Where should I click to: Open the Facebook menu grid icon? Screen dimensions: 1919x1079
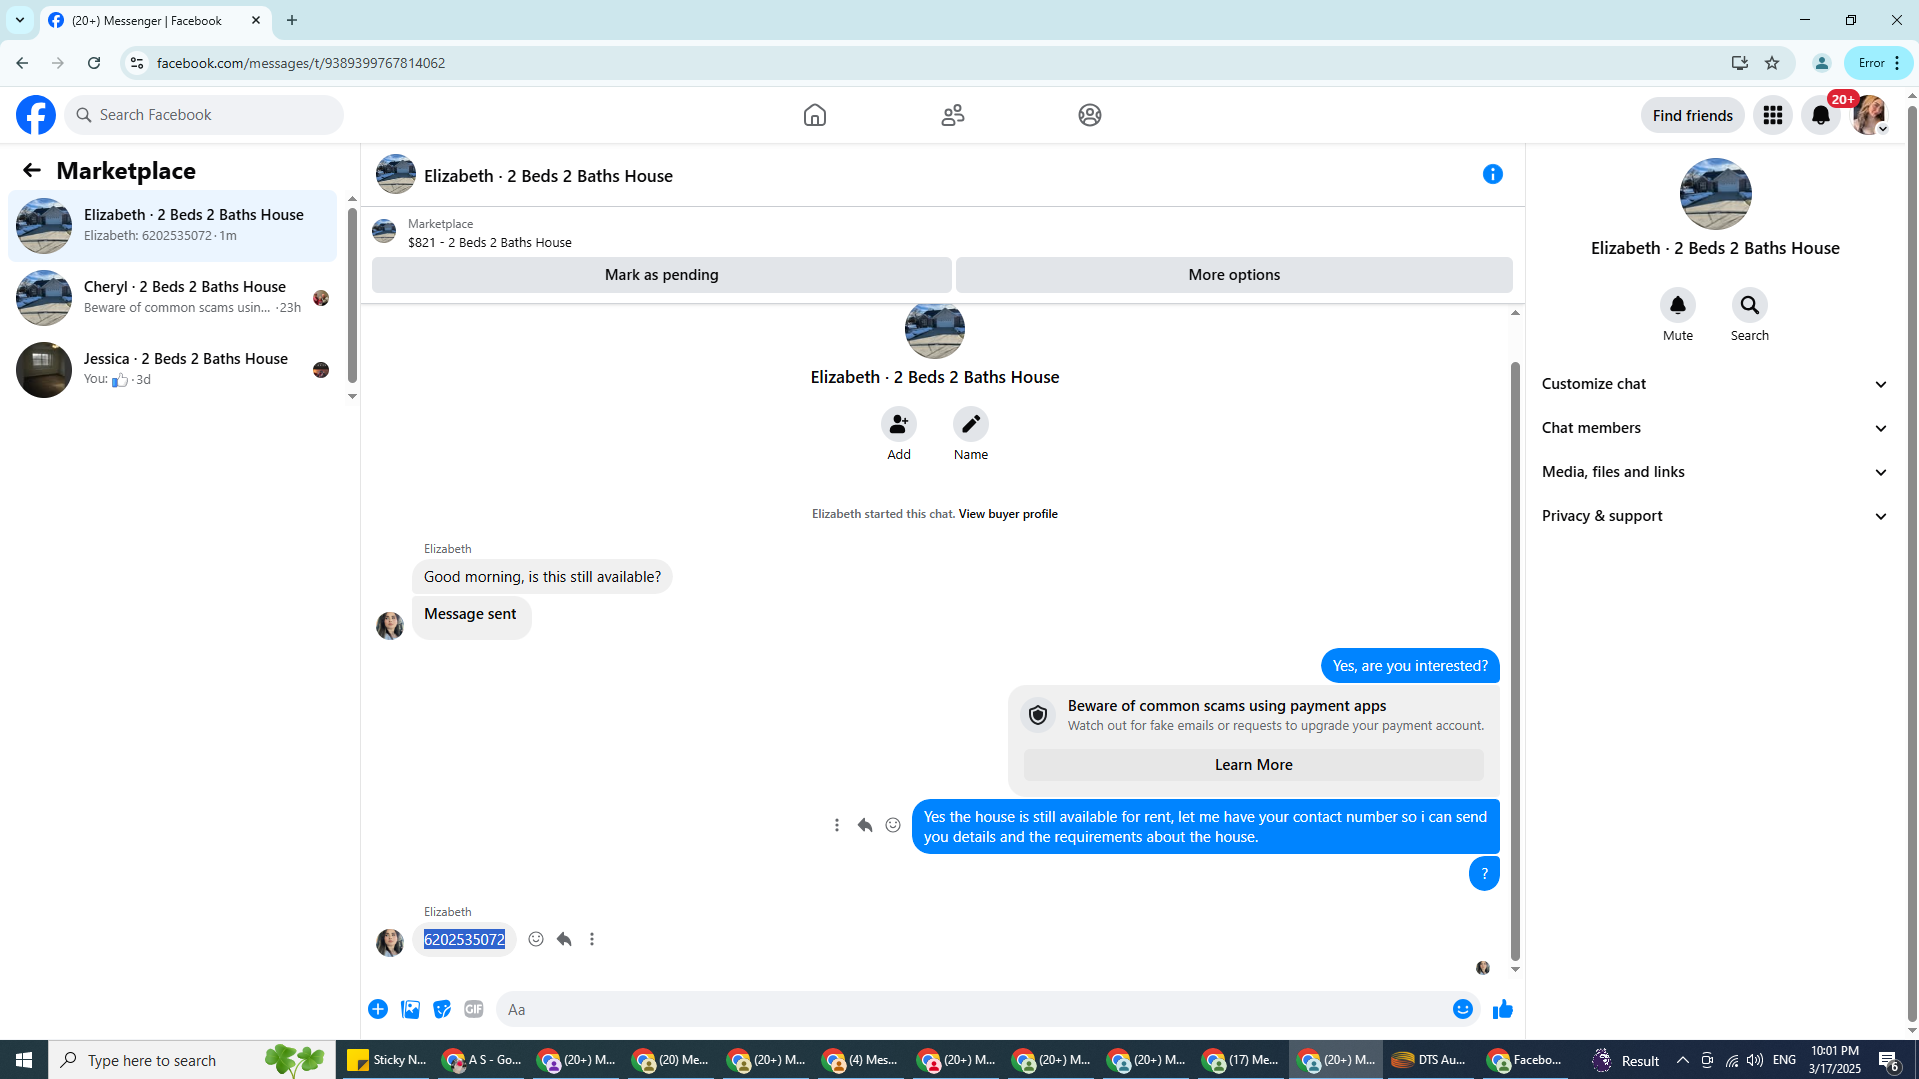point(1773,115)
